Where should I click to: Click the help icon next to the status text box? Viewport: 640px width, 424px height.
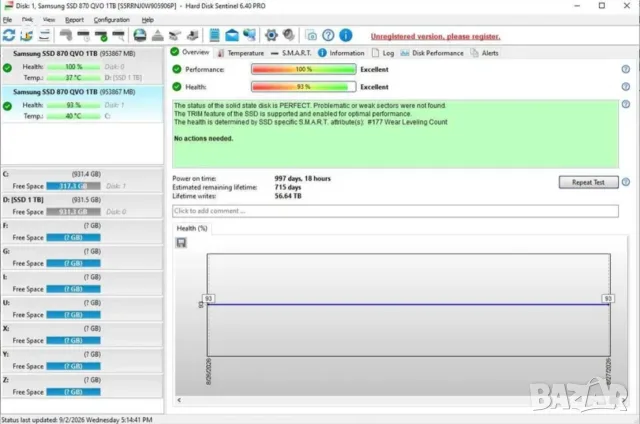click(626, 104)
